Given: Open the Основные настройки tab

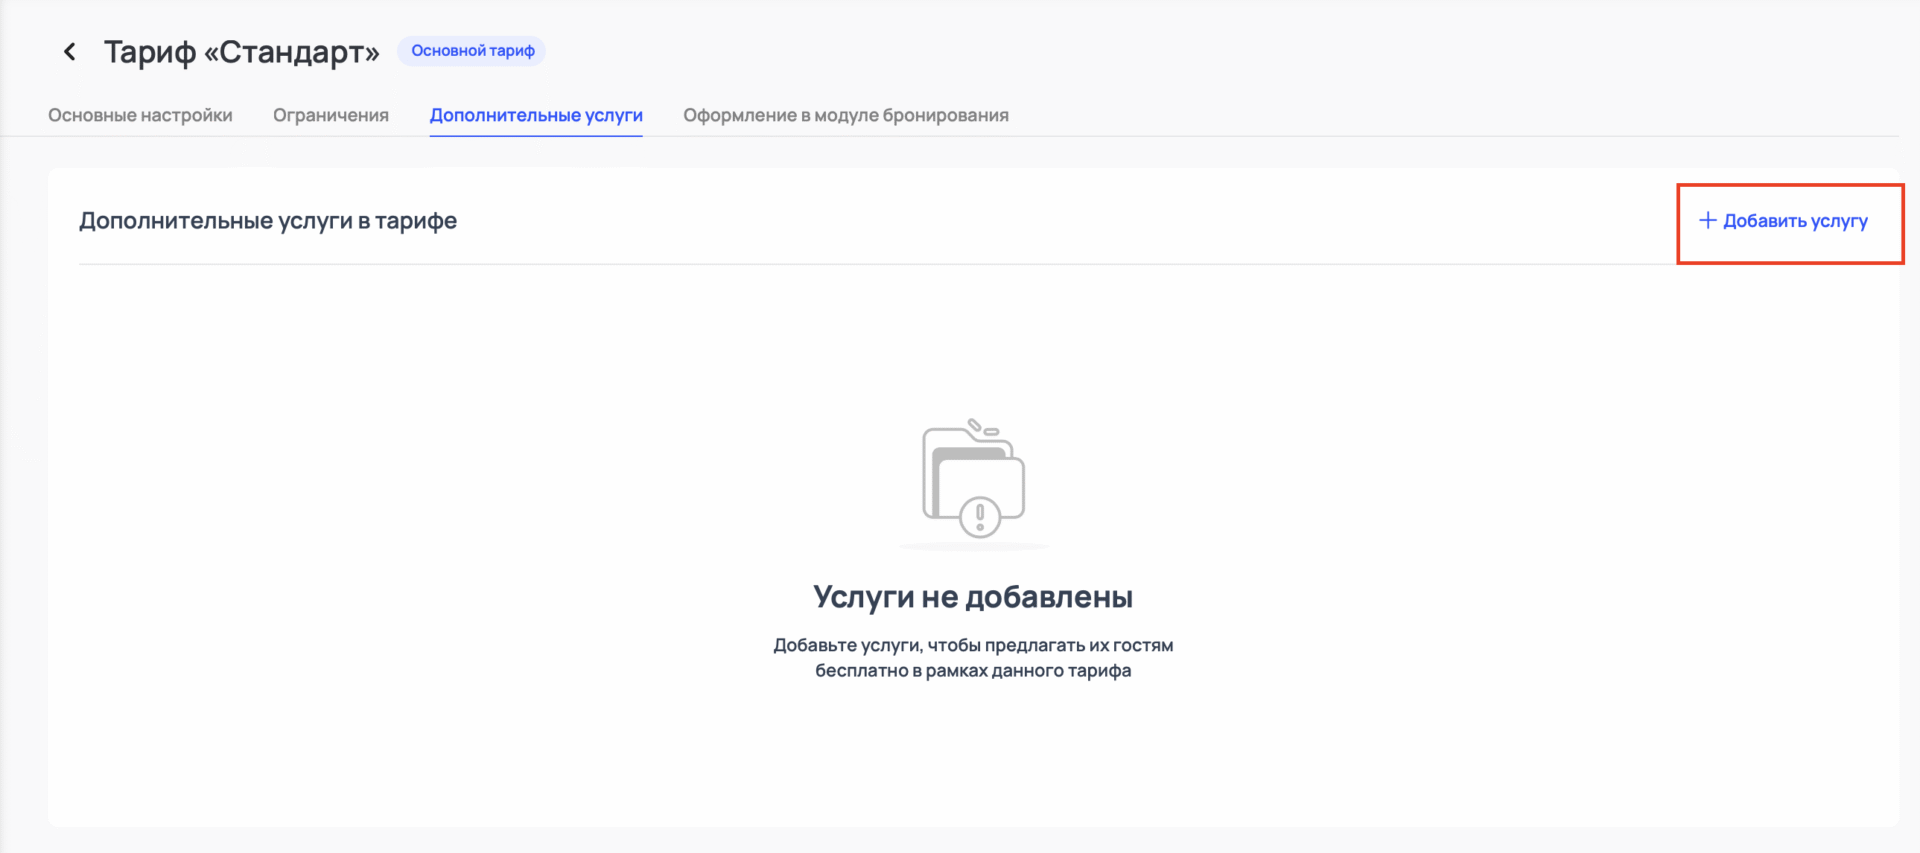Looking at the screenshot, I should coord(140,115).
